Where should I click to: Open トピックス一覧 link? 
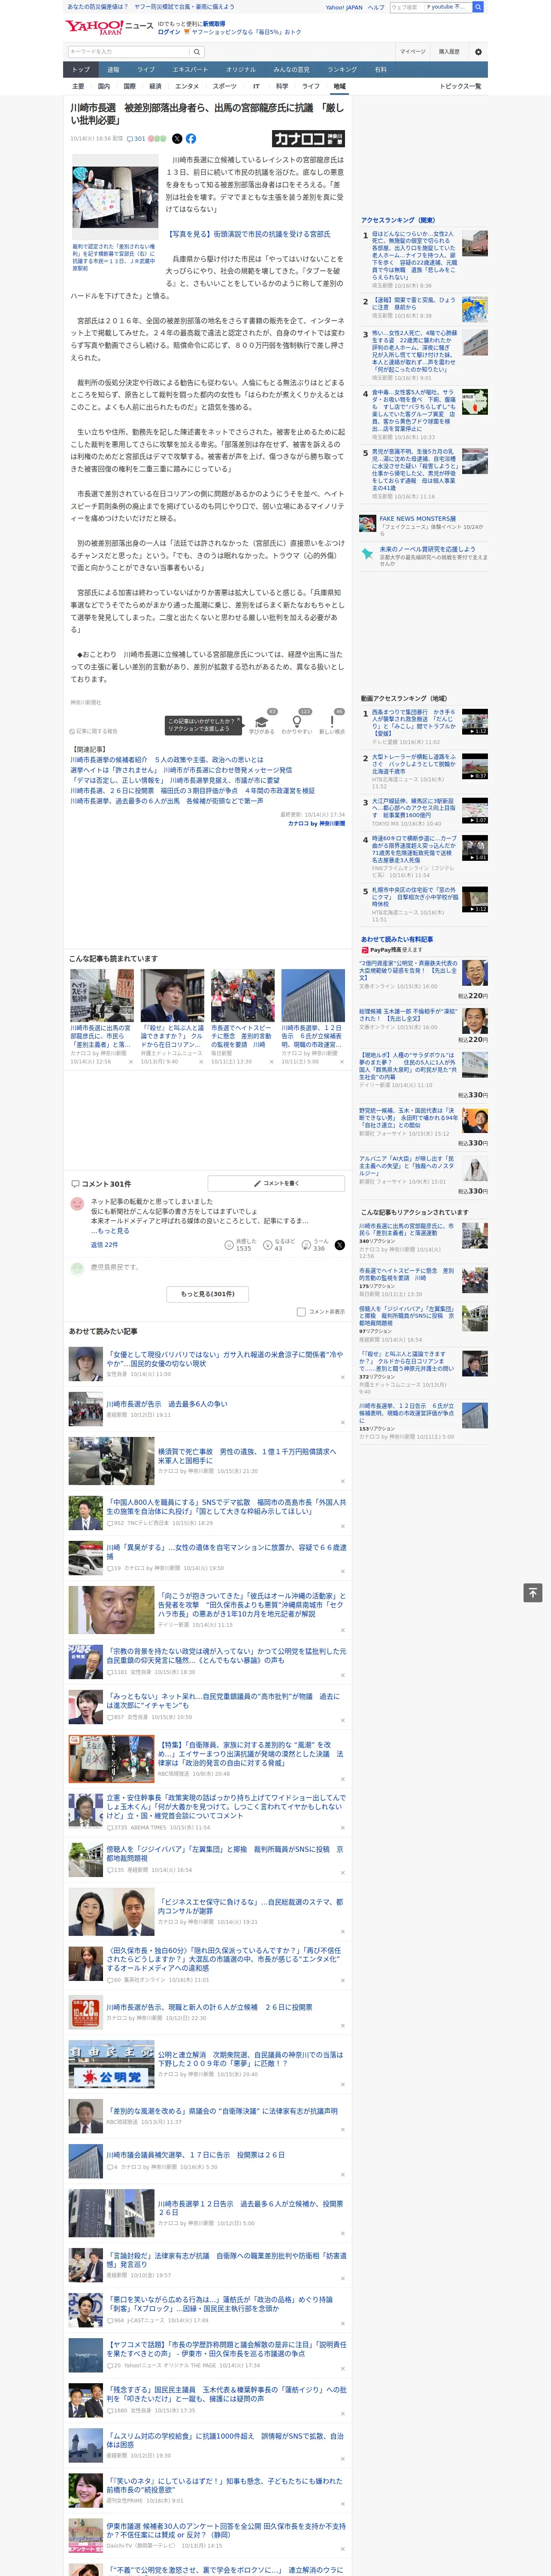pyautogui.click(x=460, y=86)
